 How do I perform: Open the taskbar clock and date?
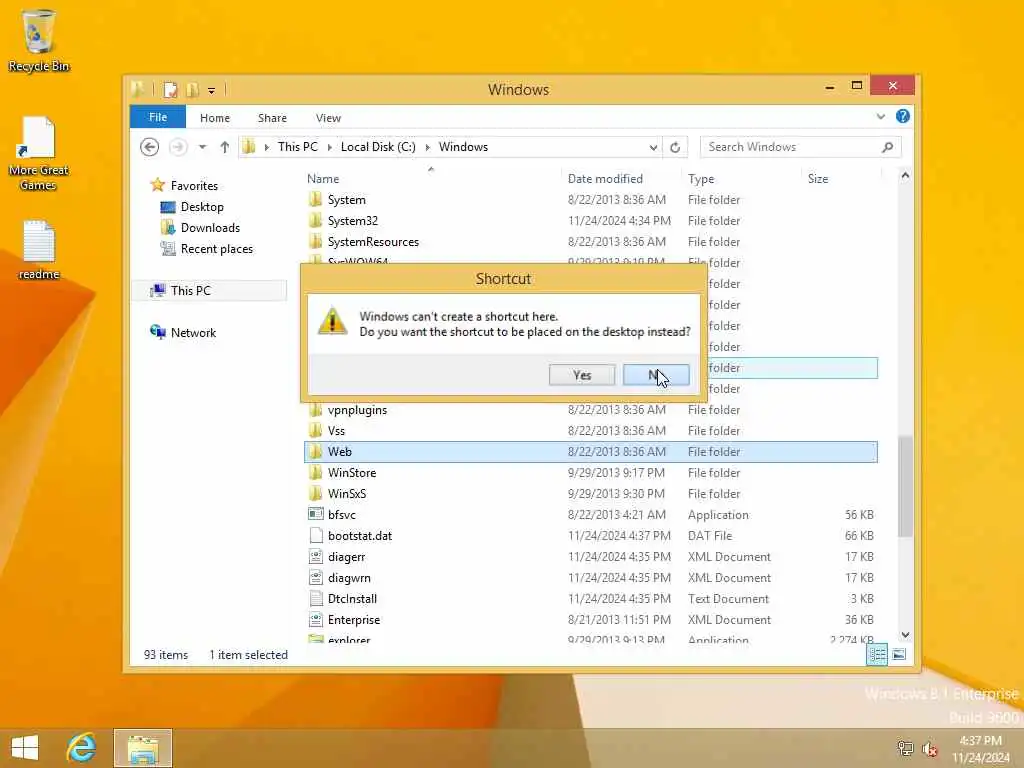point(981,749)
